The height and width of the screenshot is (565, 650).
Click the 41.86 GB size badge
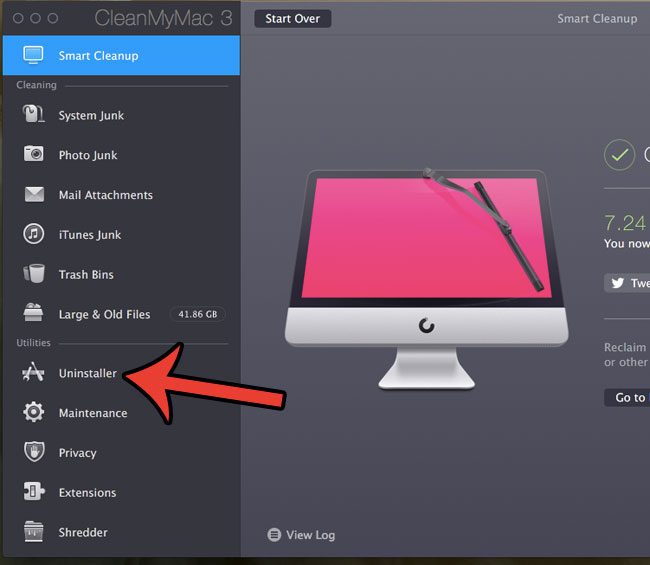197,314
